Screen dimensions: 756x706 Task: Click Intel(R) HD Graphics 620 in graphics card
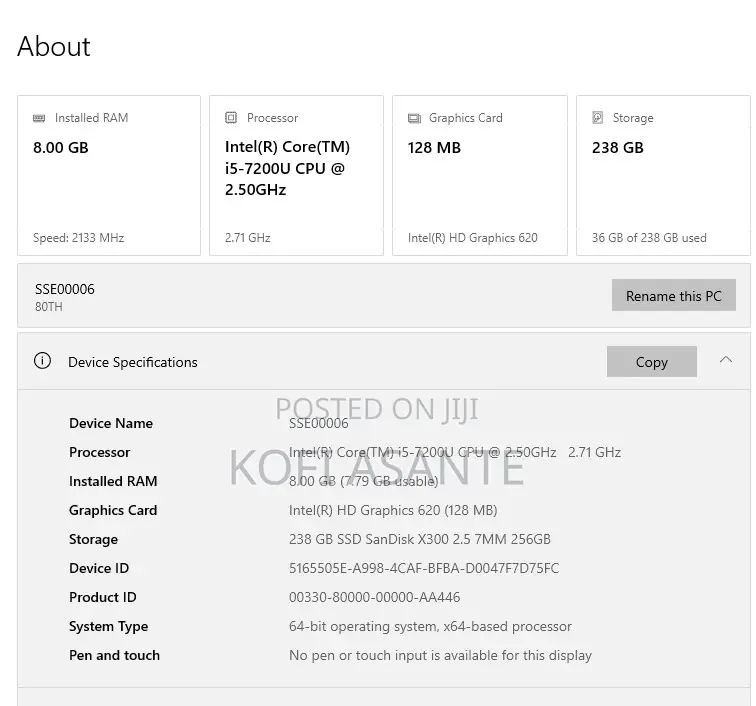(x=472, y=238)
